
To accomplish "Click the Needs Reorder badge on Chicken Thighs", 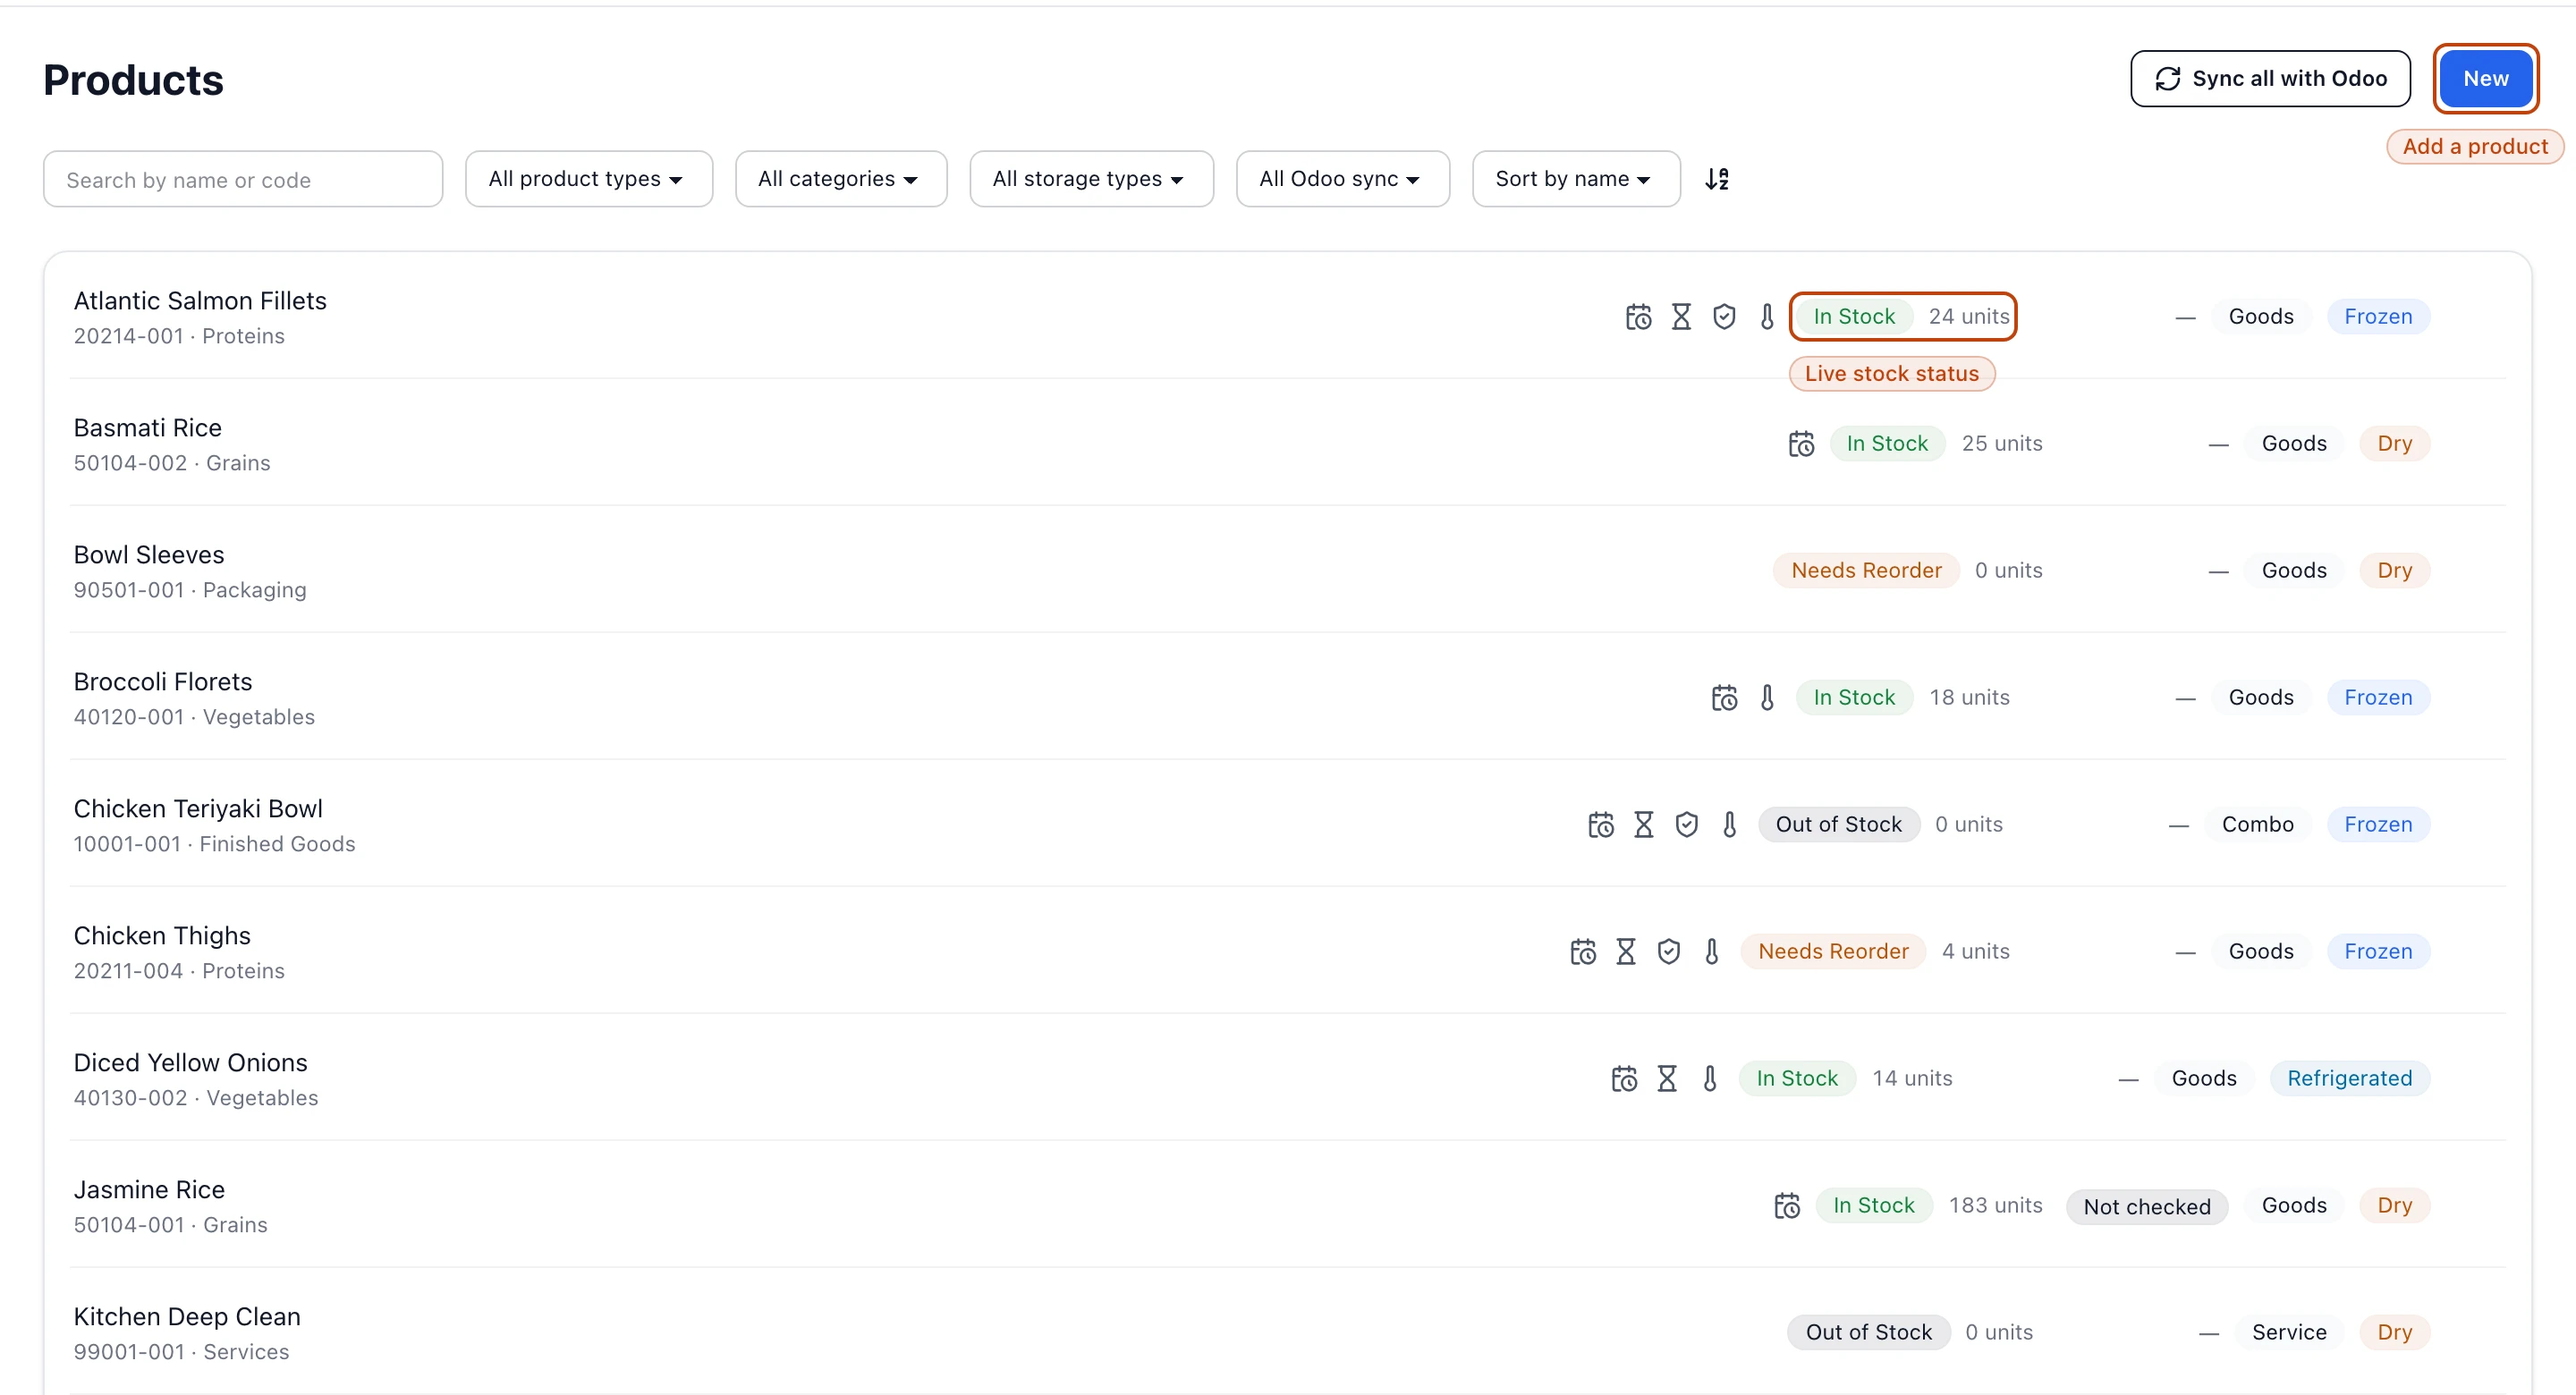I will coord(1833,952).
